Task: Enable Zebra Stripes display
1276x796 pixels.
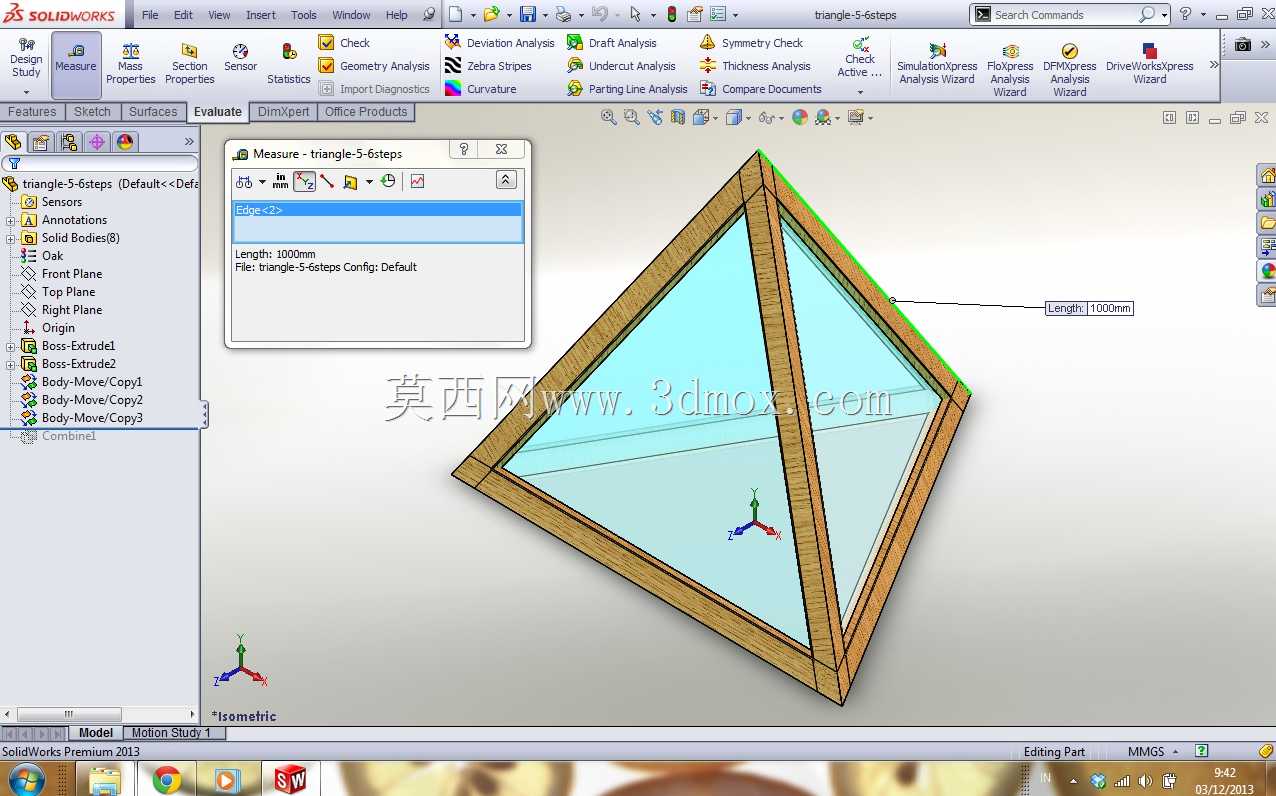Action: pyautogui.click(x=488, y=66)
